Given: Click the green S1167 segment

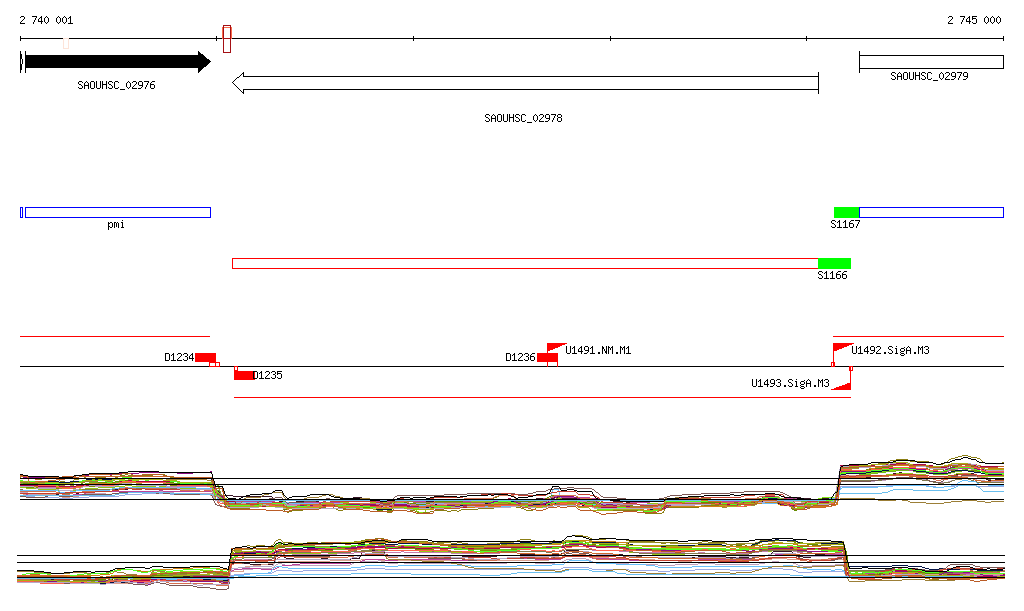Looking at the screenshot, I should click(846, 212).
